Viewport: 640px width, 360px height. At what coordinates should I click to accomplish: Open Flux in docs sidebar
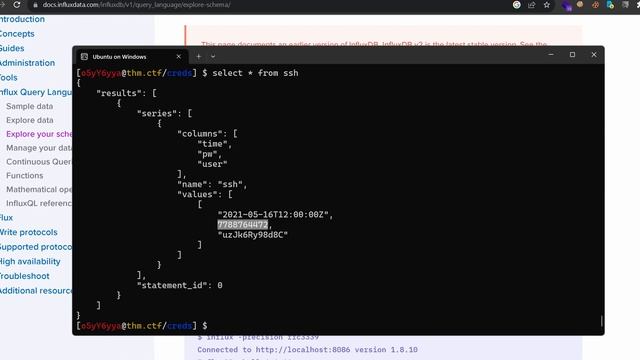[x=6, y=218]
